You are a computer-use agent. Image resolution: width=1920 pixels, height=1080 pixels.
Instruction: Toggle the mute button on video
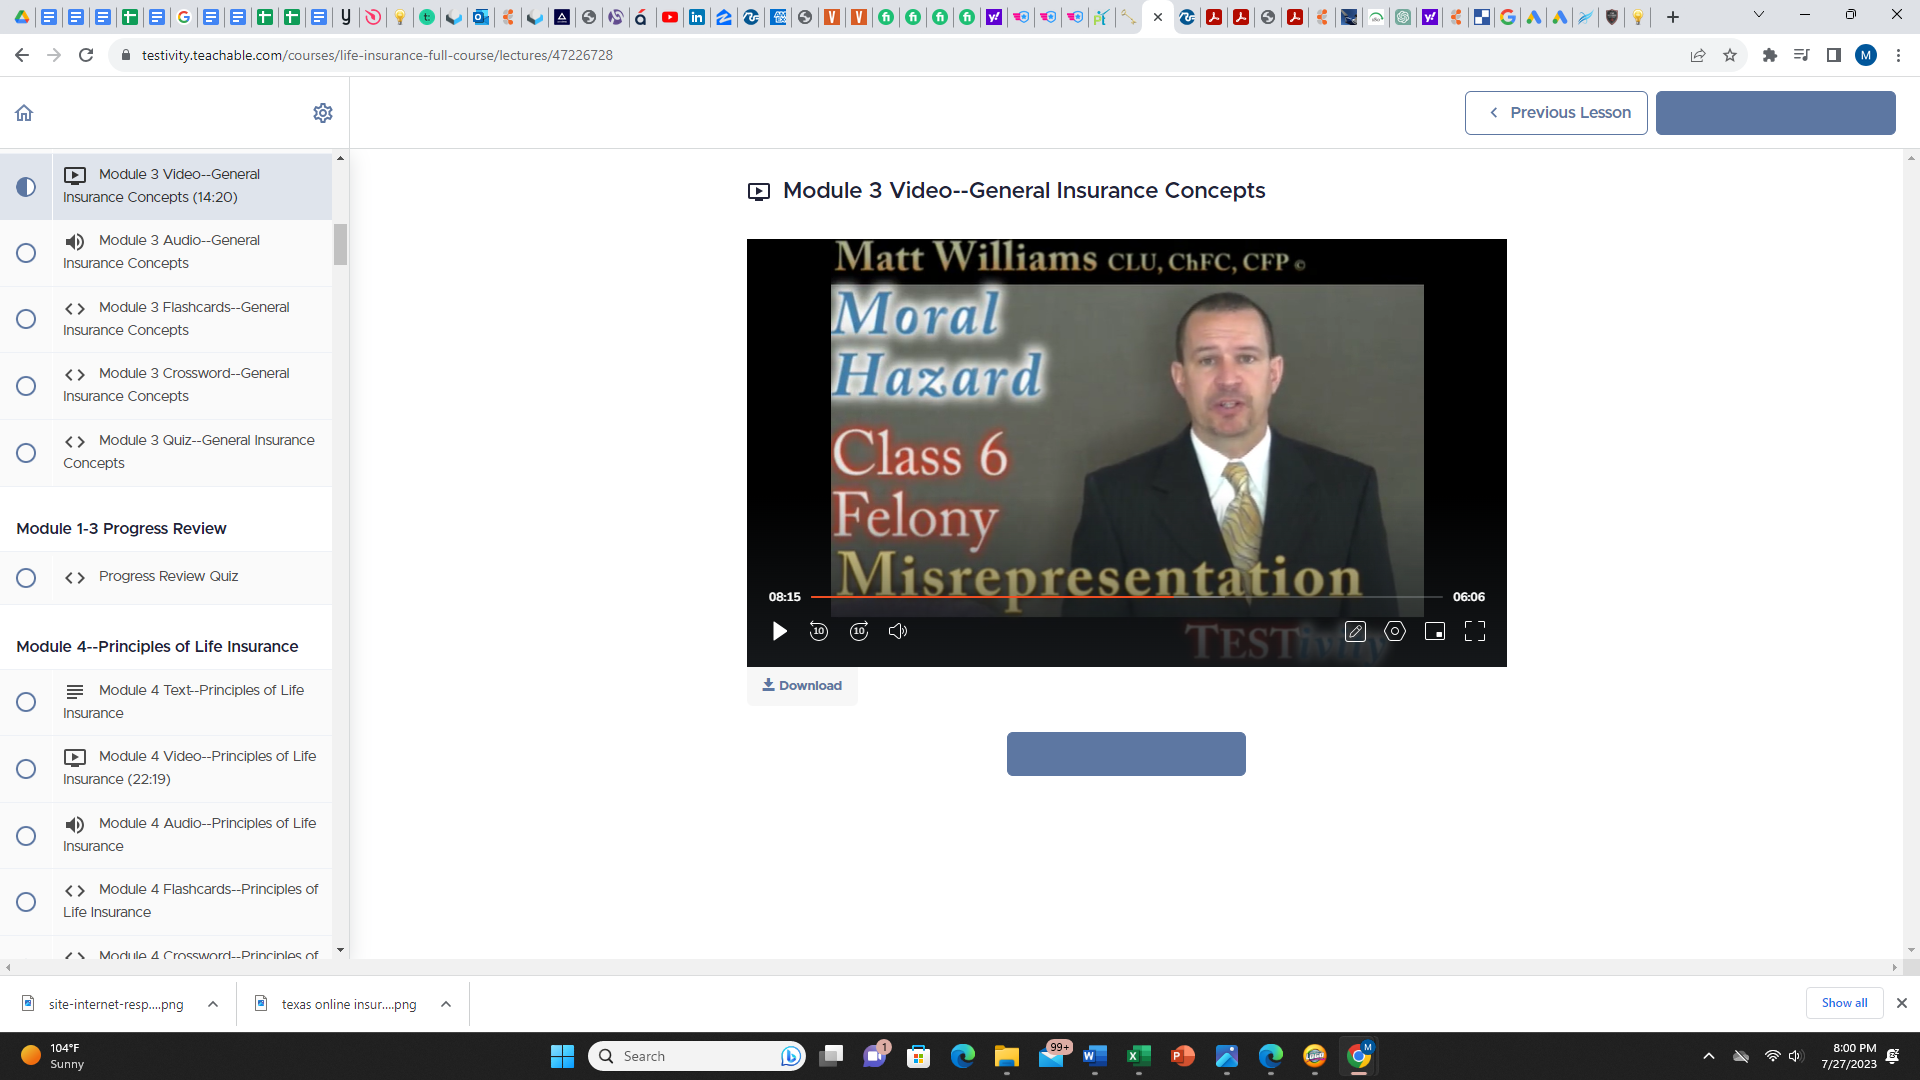point(898,630)
